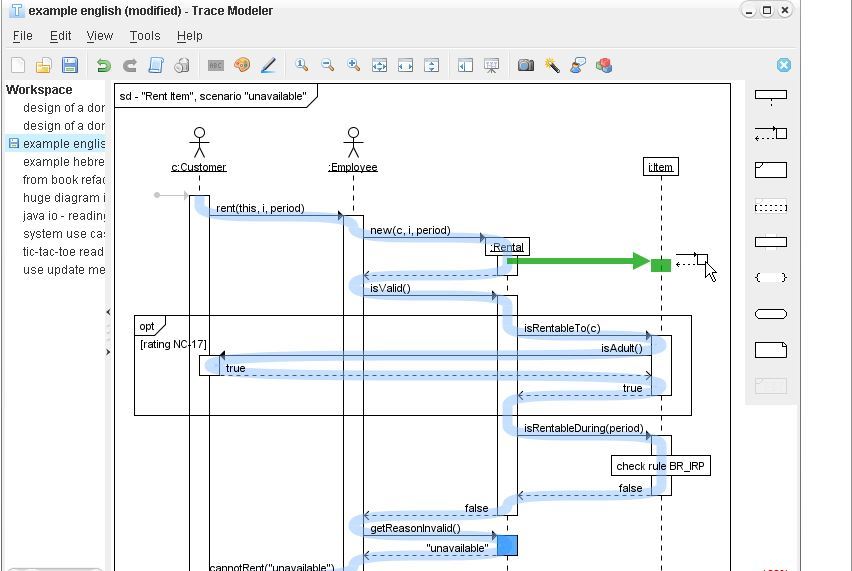Image resolution: width=852 pixels, height=571 pixels.
Task: Click the presentation mode screen icon
Action: tap(491, 66)
